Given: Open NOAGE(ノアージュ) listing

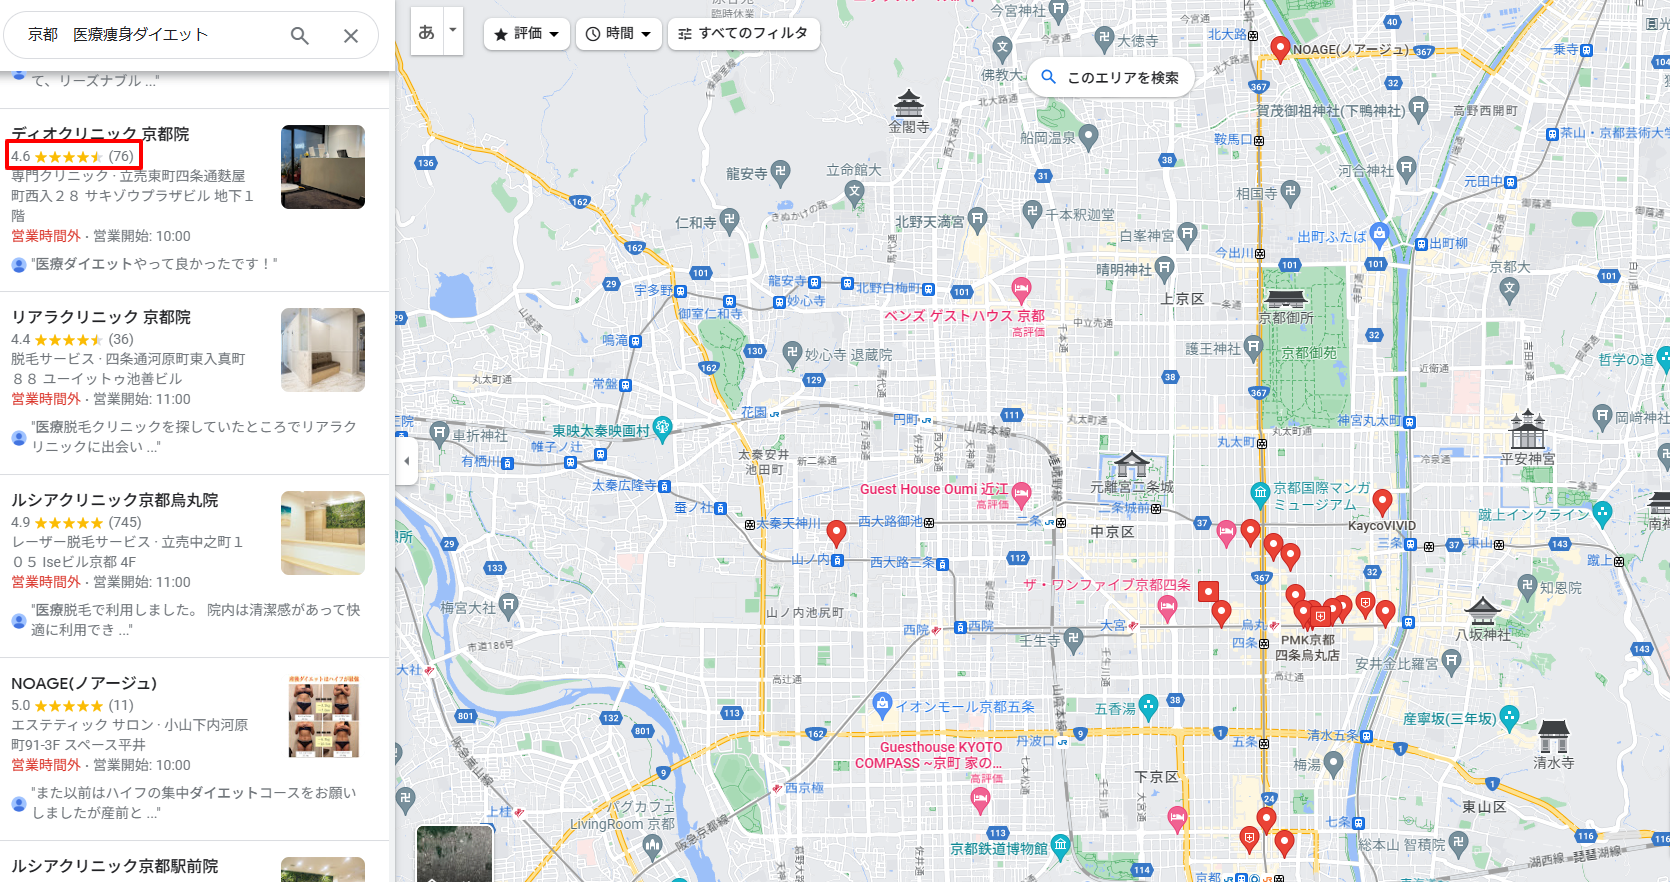Looking at the screenshot, I should pyautogui.click(x=84, y=683).
